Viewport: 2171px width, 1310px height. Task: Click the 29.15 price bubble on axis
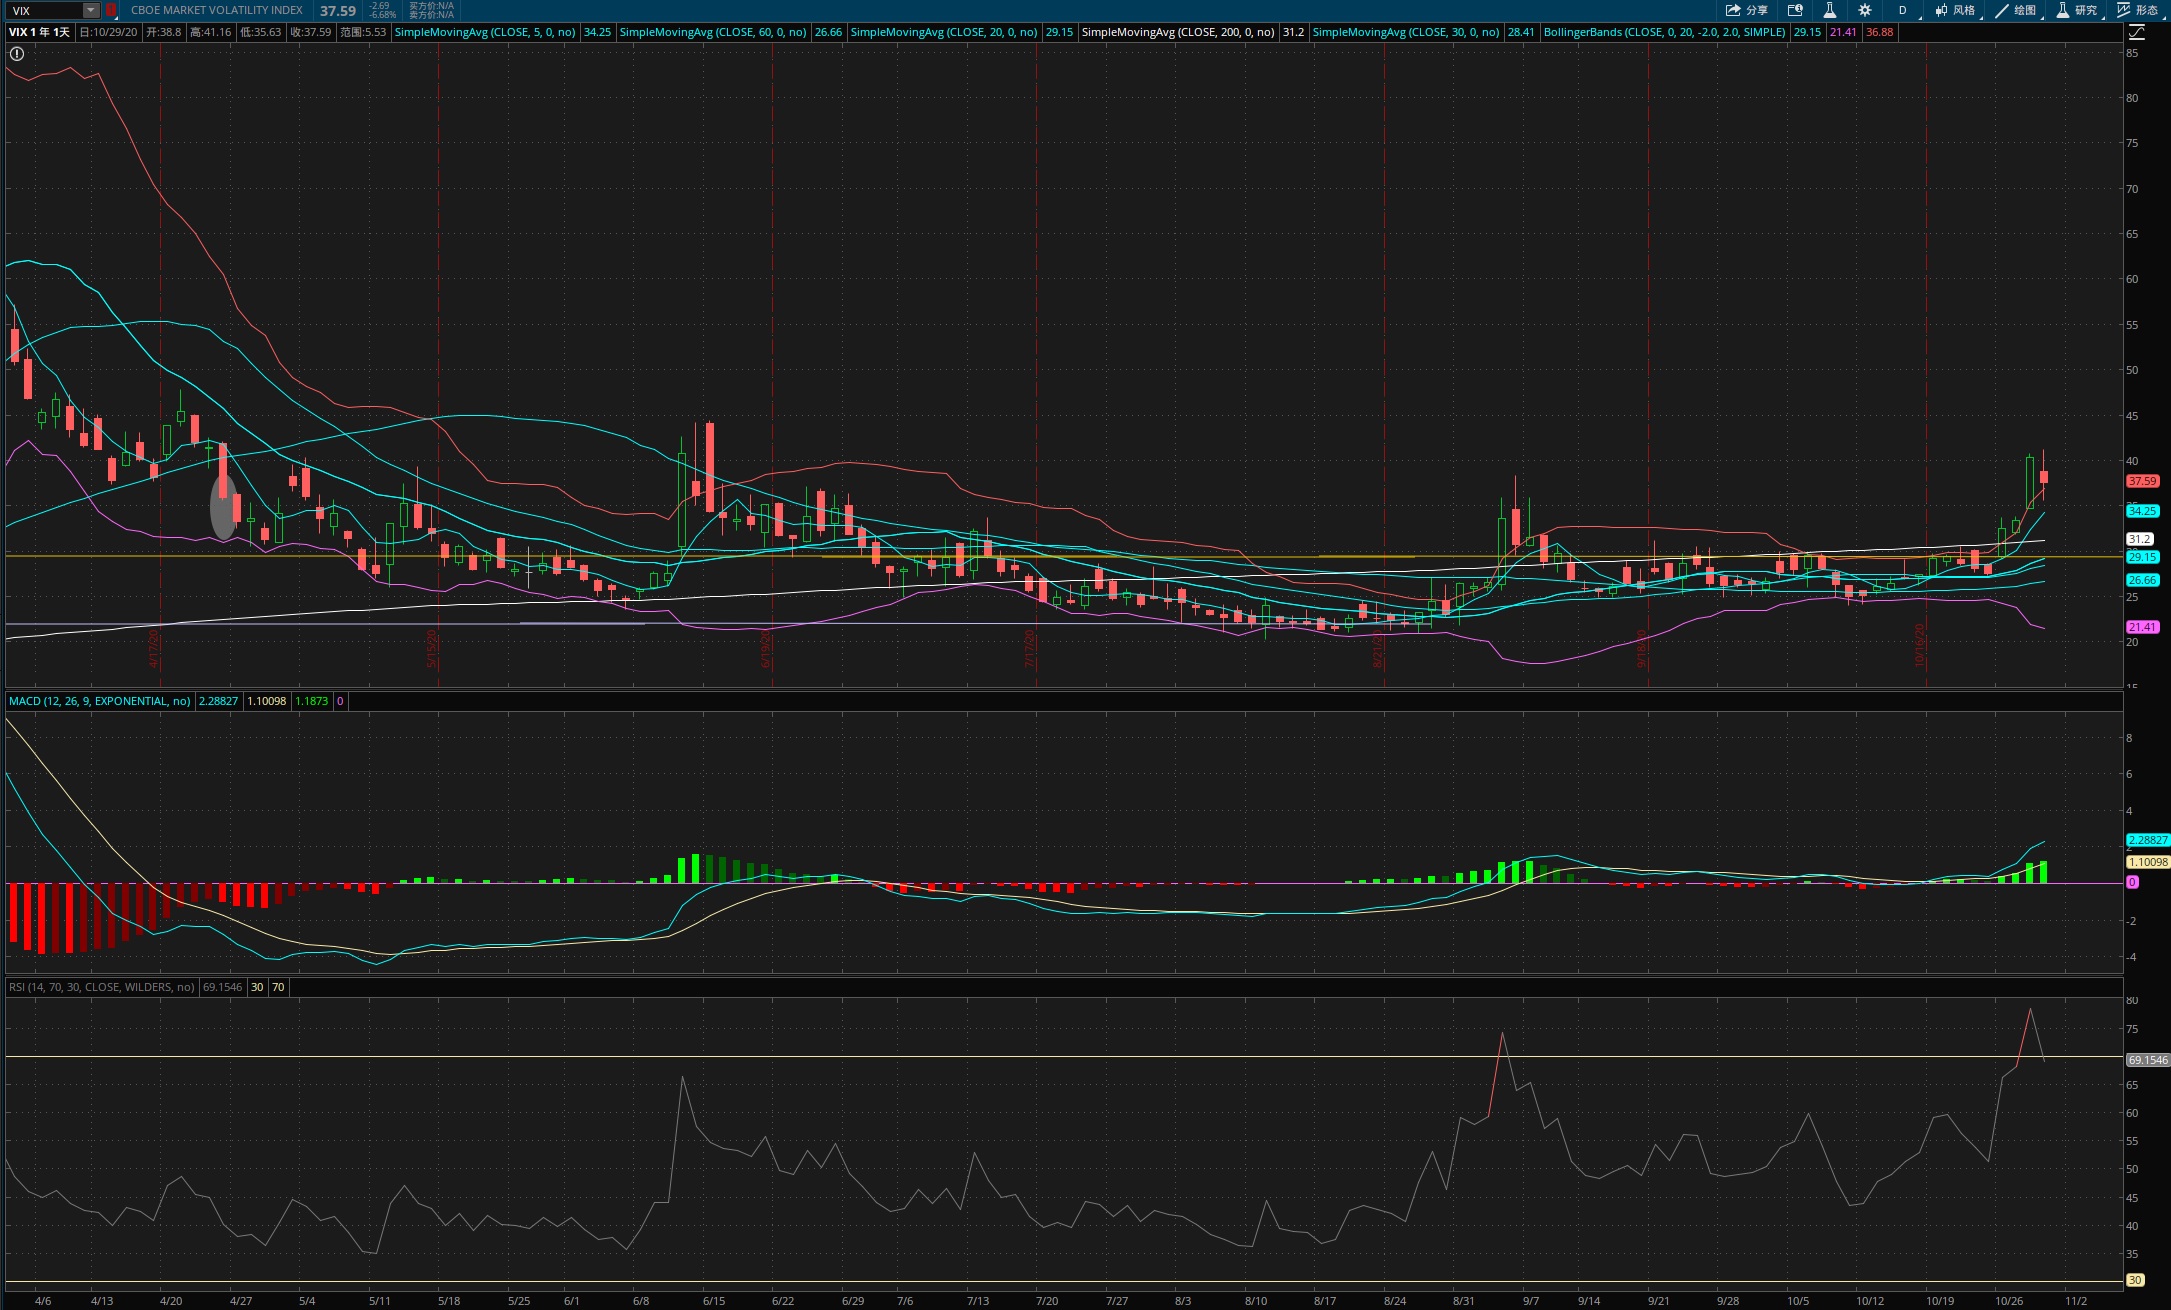point(2142,557)
